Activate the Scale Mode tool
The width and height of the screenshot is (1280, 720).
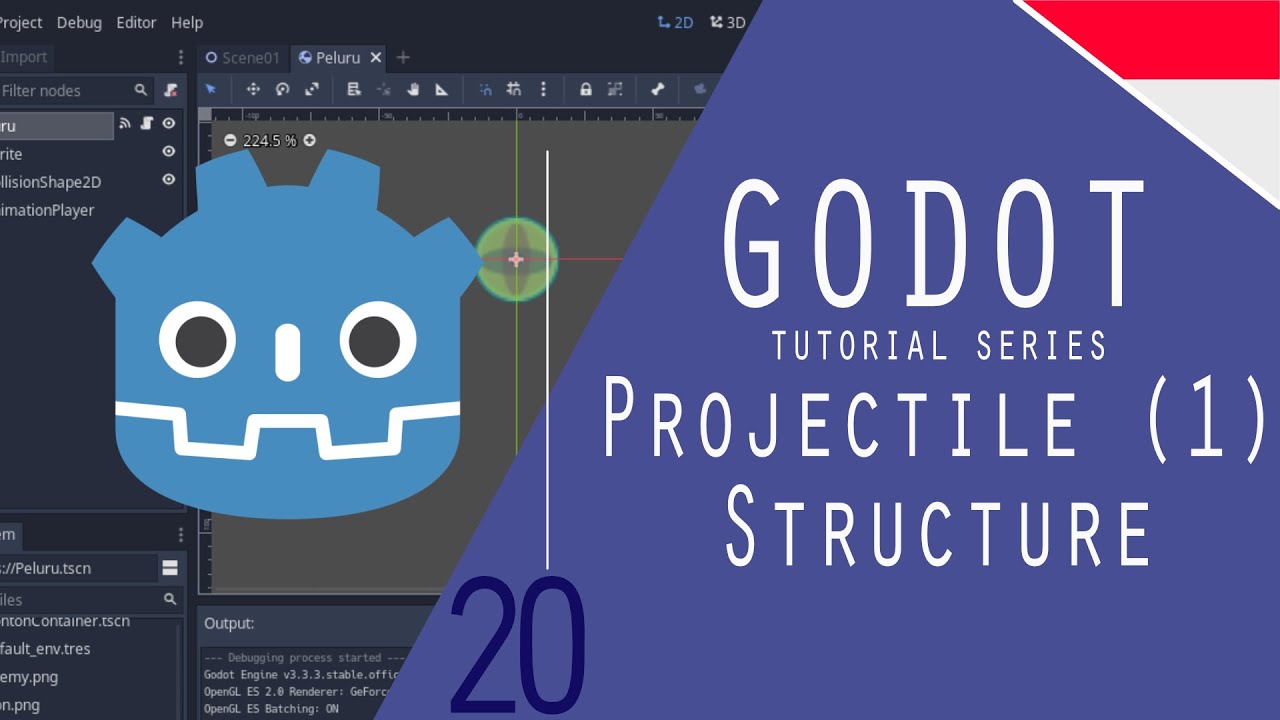(x=312, y=89)
